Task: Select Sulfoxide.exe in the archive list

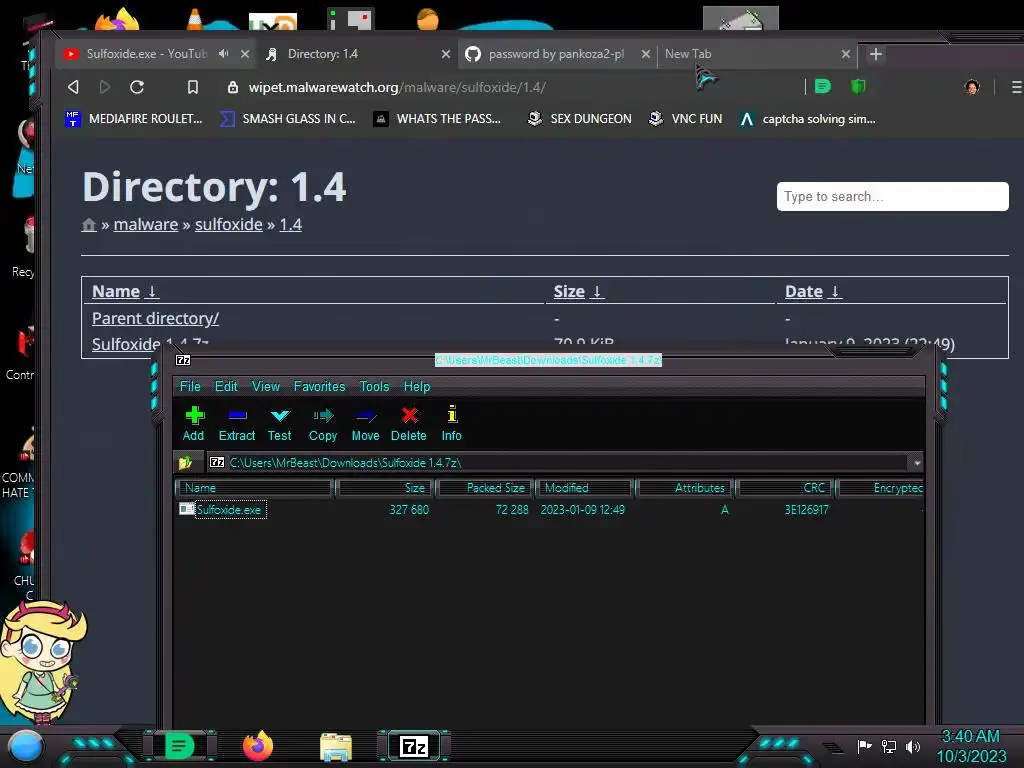Action: tap(229, 509)
